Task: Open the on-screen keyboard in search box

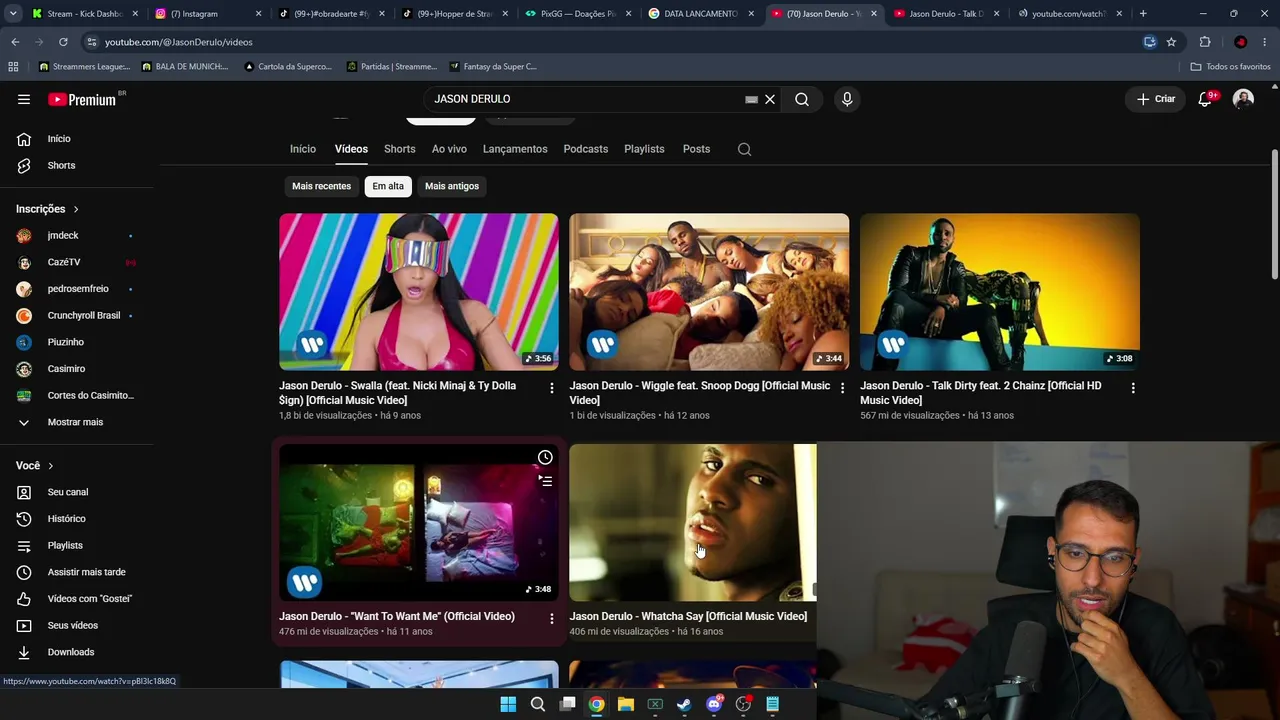Action: [751, 100]
